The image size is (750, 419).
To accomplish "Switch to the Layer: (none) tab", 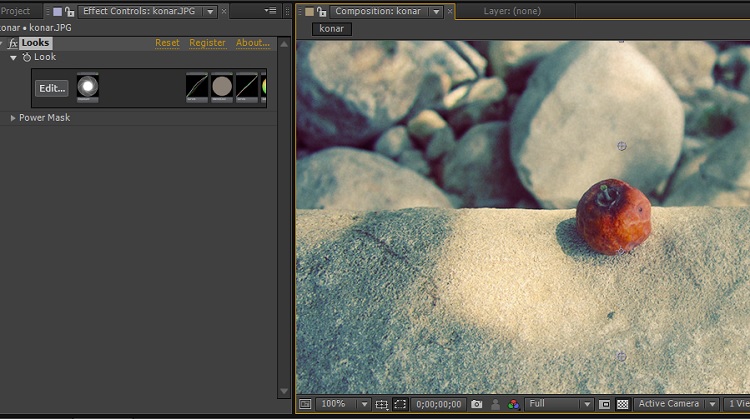I will pos(512,11).
